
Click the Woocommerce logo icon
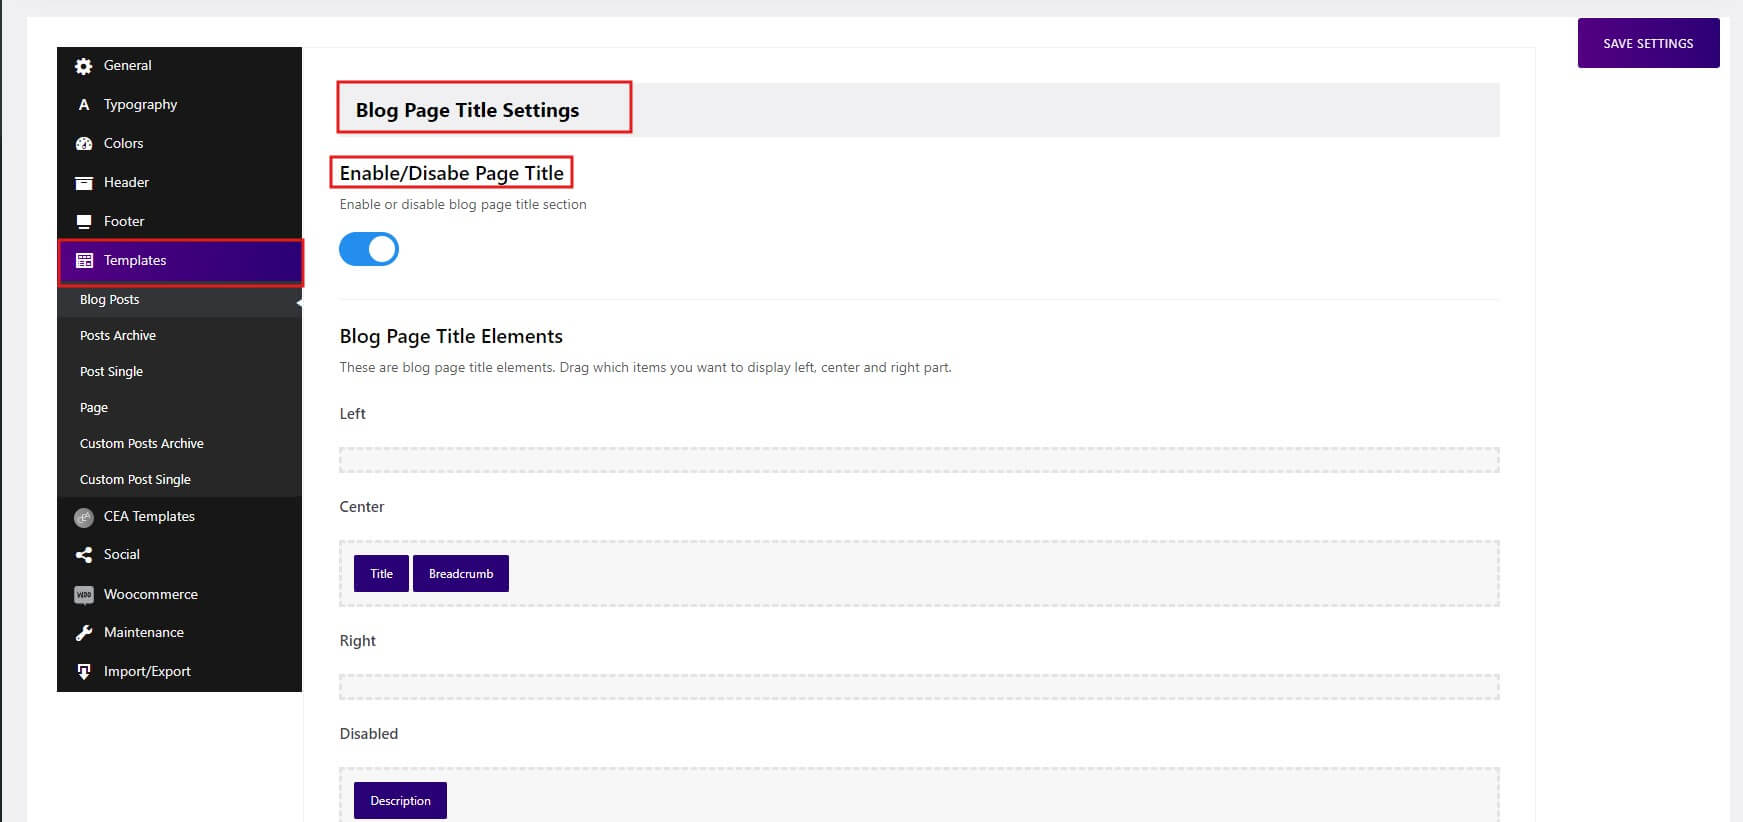tap(84, 595)
